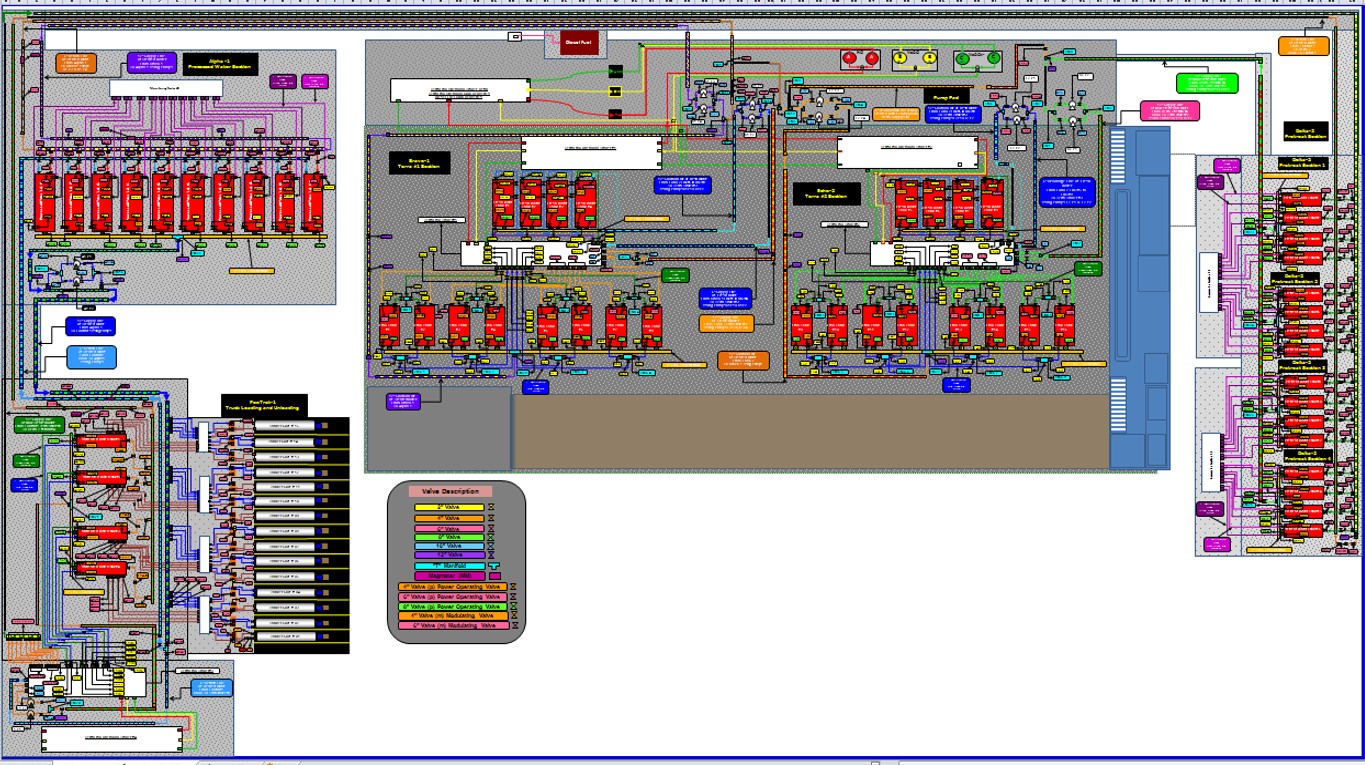Select the green 8" Valve legend swatch

pyautogui.click(x=449, y=537)
